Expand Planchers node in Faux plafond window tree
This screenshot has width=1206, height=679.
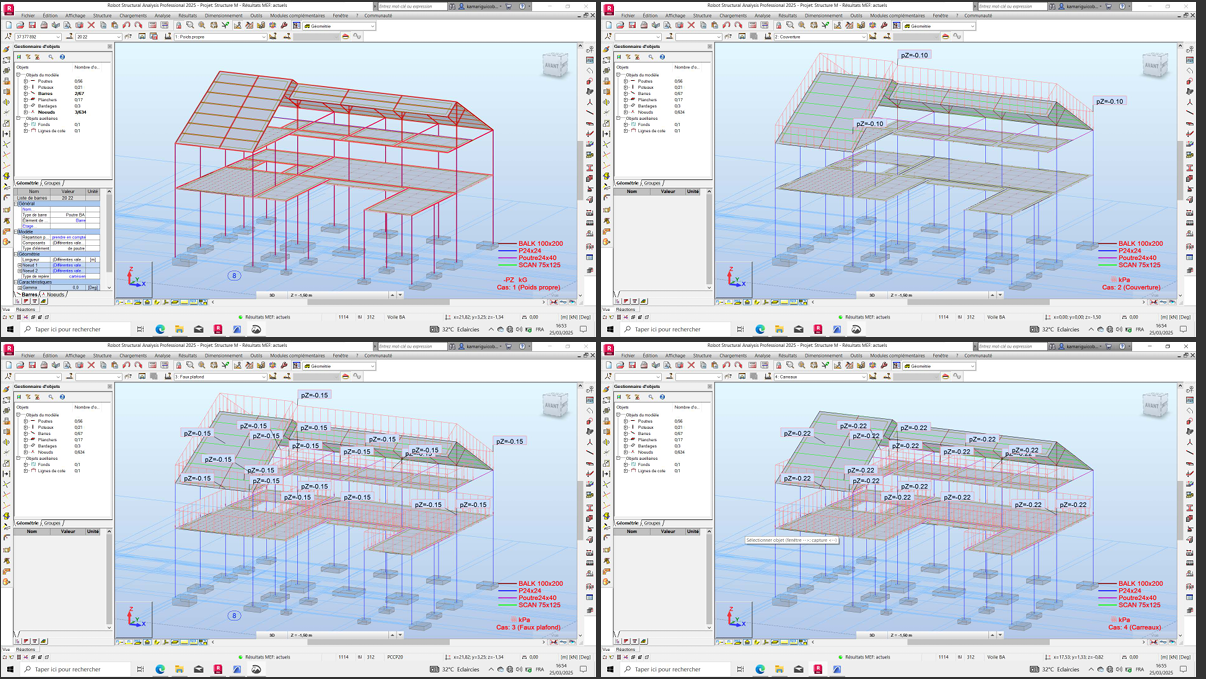click(25, 440)
